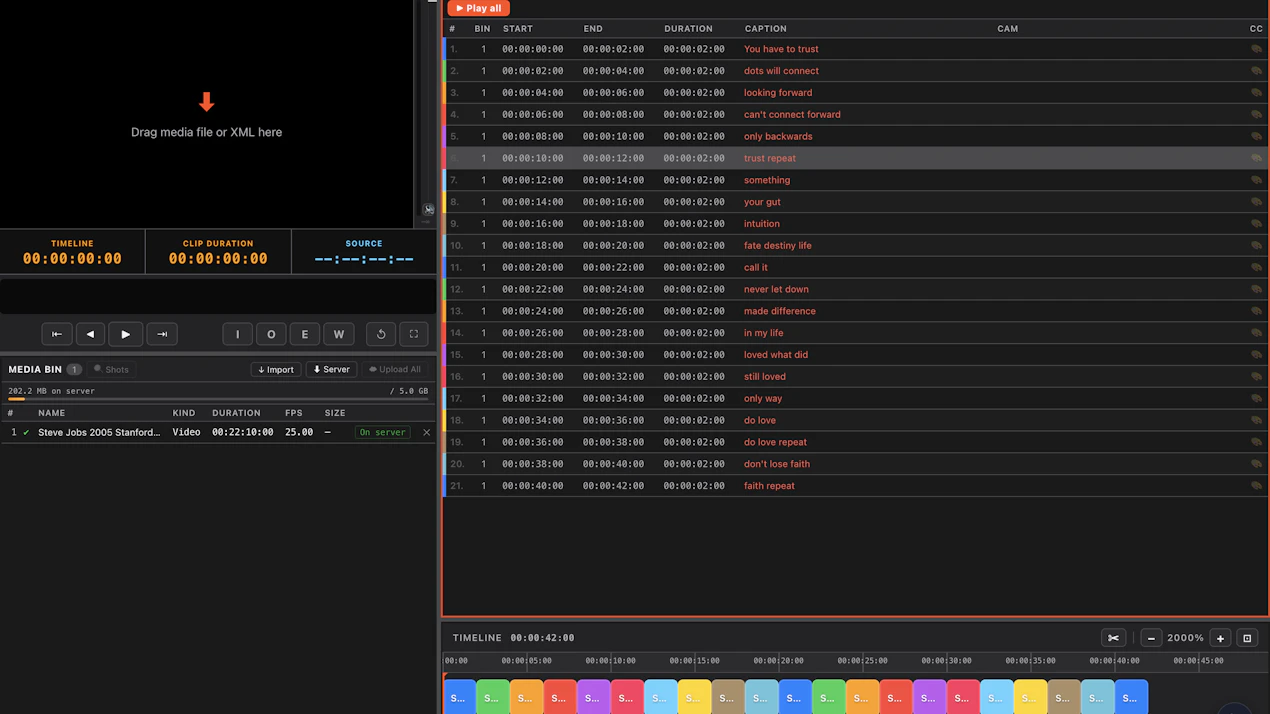The height and width of the screenshot is (714, 1270).
Task: Zoom out the timeline with minus button
Action: 1151,638
